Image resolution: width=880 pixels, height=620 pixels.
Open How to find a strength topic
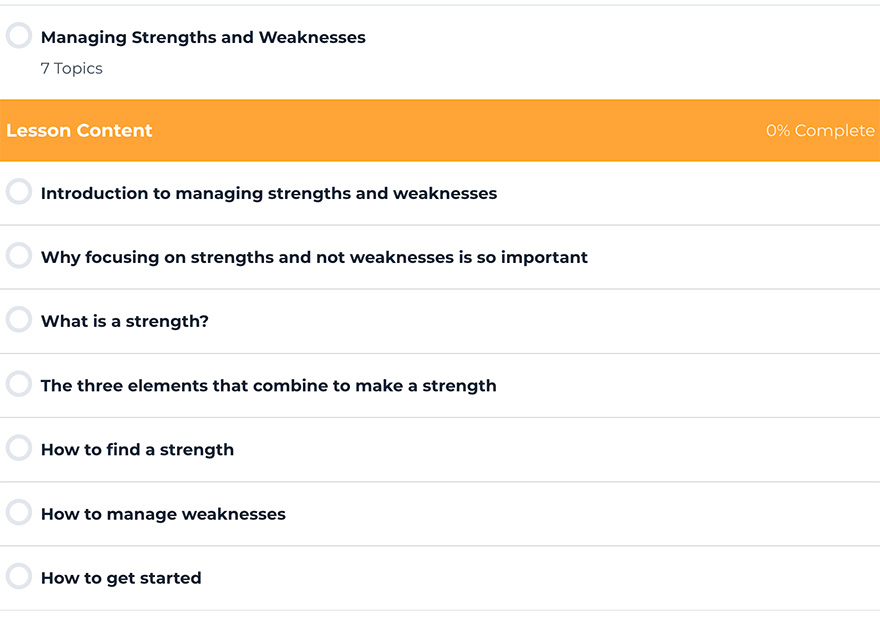[138, 449]
